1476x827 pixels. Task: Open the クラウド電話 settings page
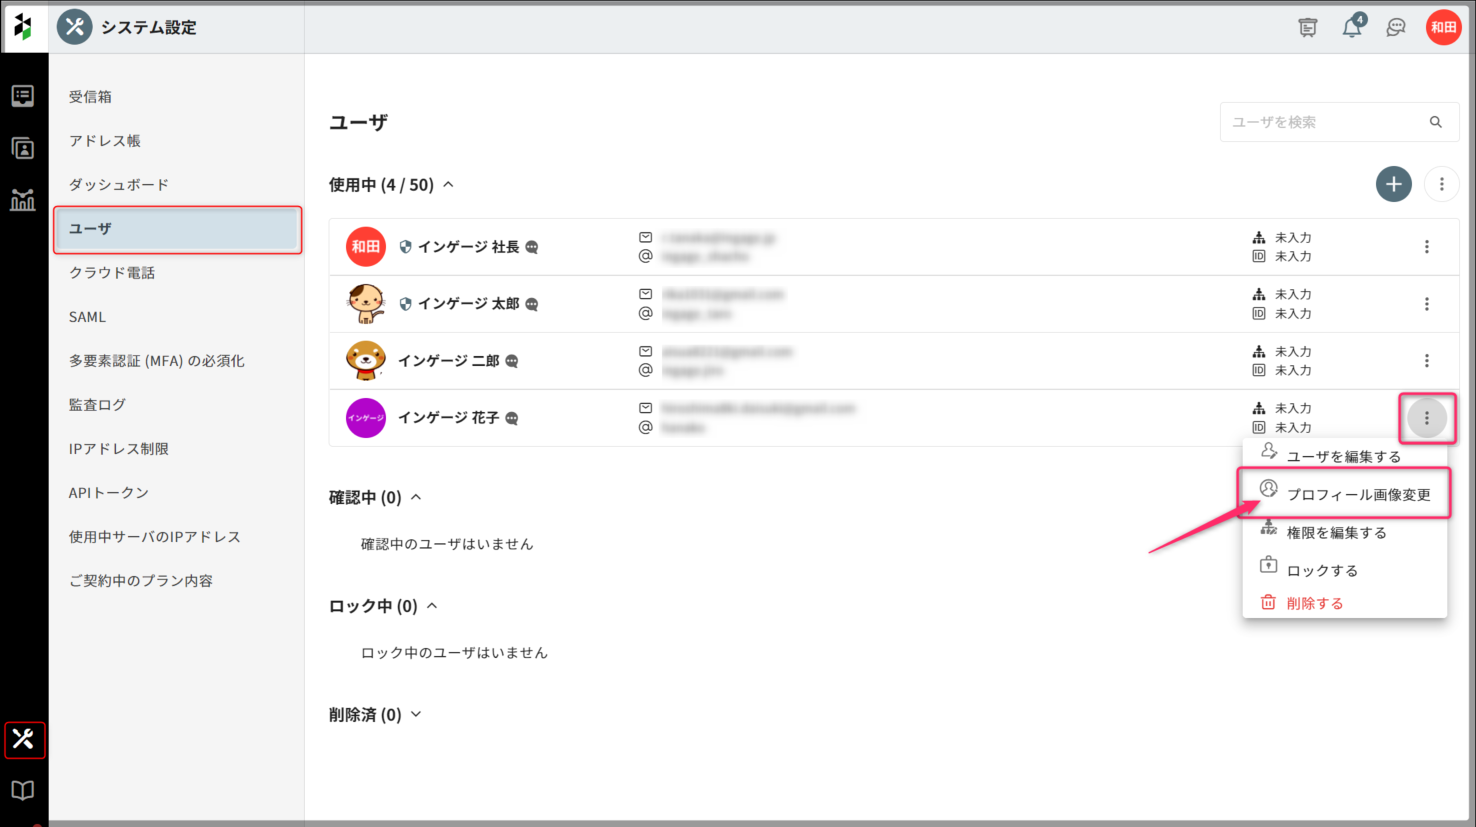112,273
